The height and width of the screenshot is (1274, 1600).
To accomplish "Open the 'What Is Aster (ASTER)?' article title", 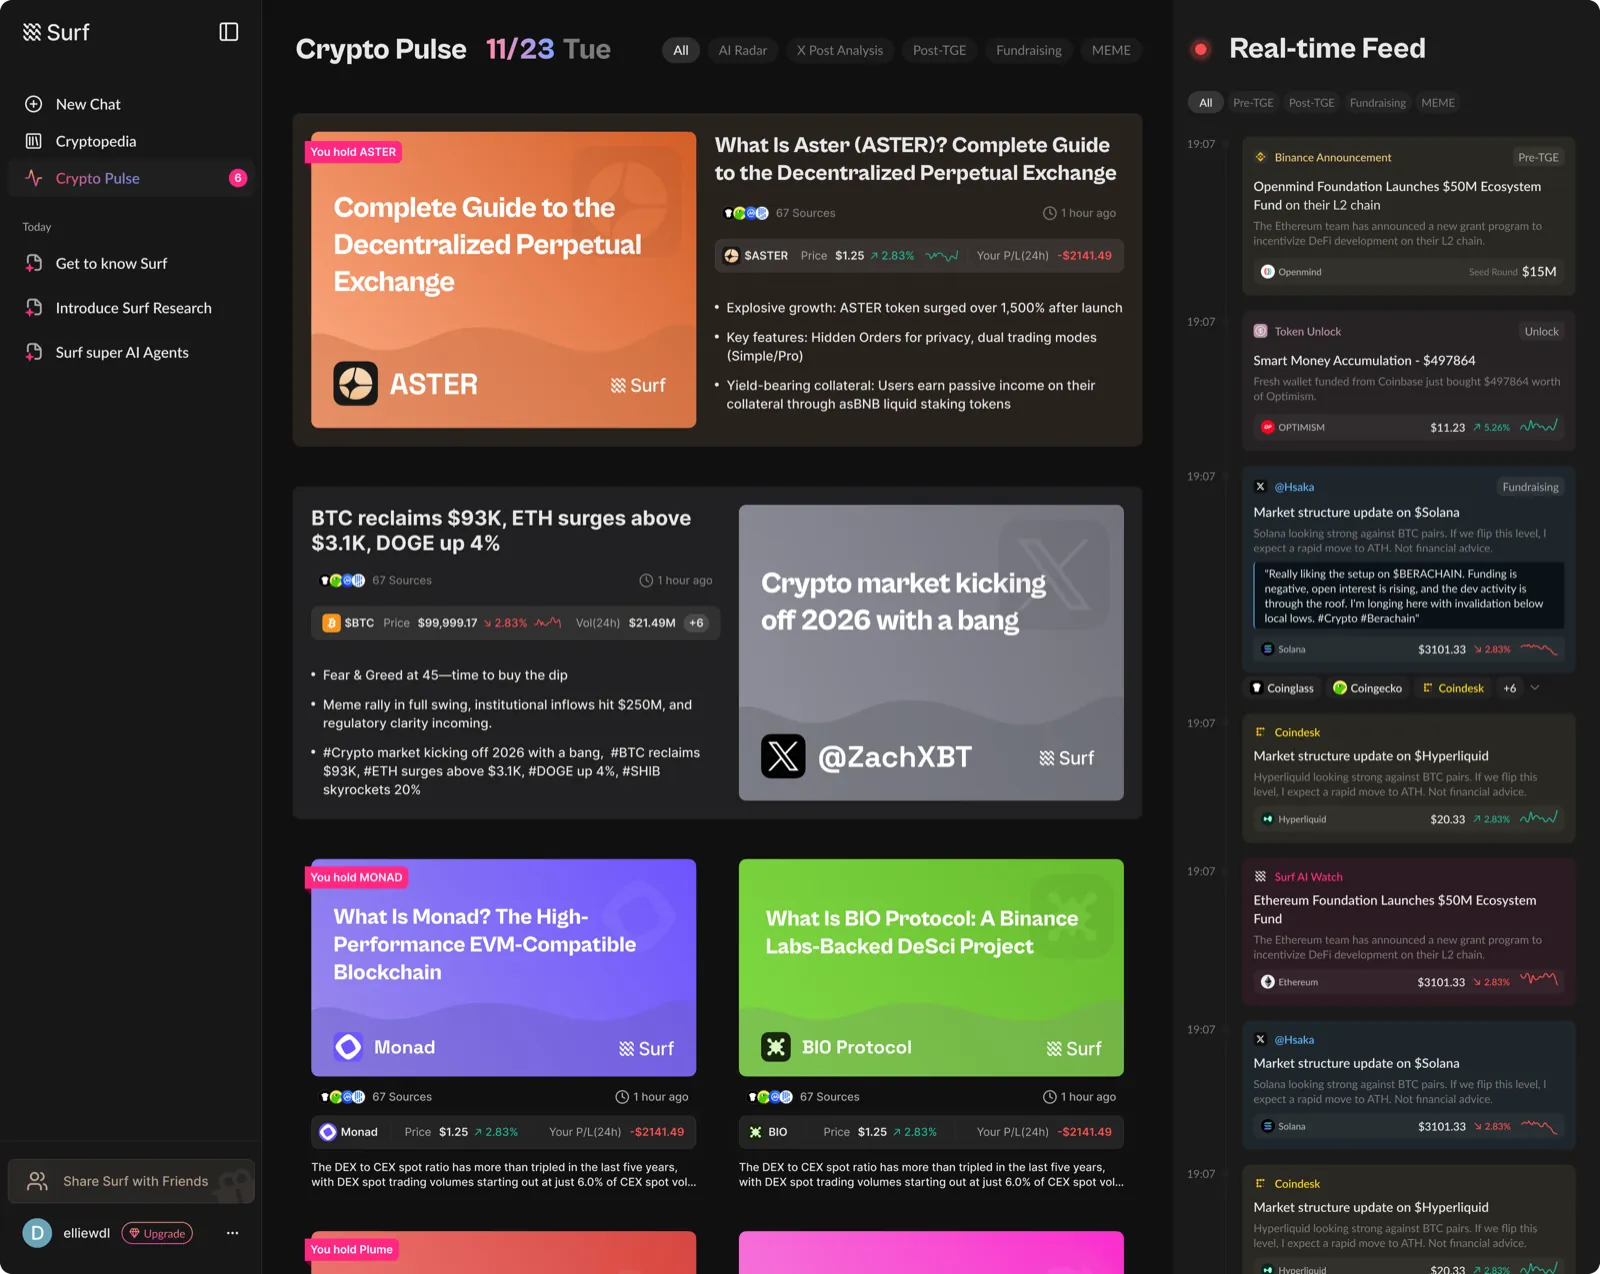I will pyautogui.click(x=915, y=159).
